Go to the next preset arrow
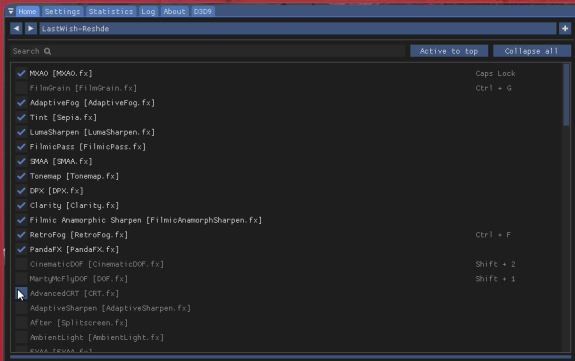575x361 pixels. (x=31, y=28)
